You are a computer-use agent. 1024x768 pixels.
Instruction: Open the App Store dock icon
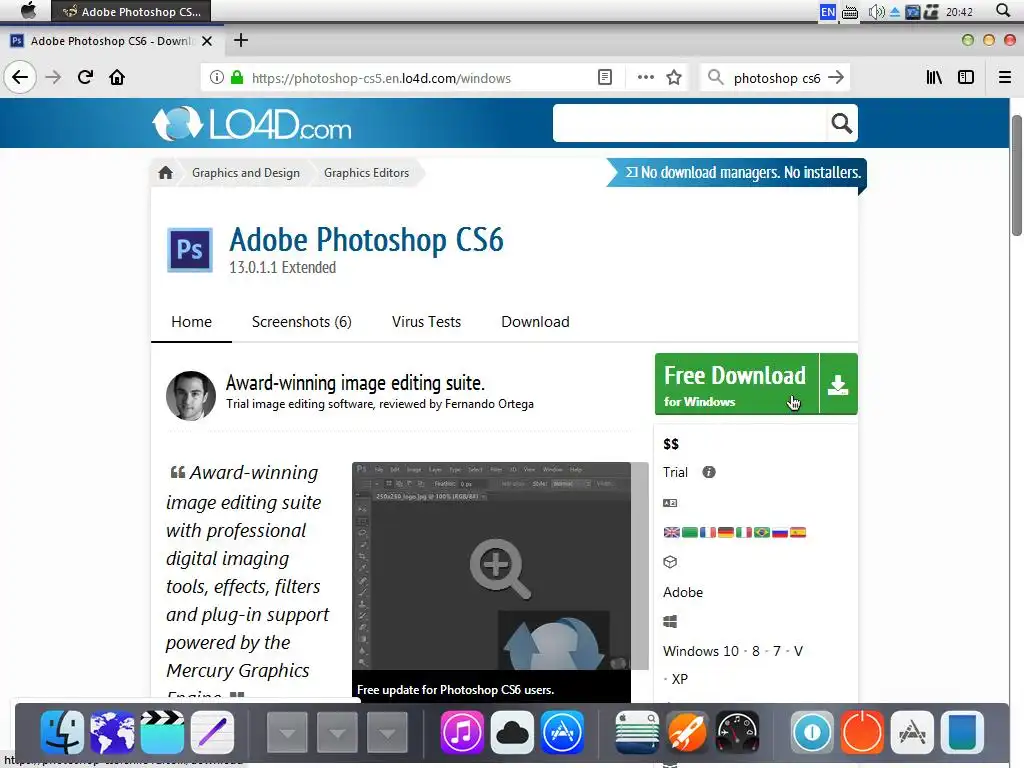(x=562, y=732)
